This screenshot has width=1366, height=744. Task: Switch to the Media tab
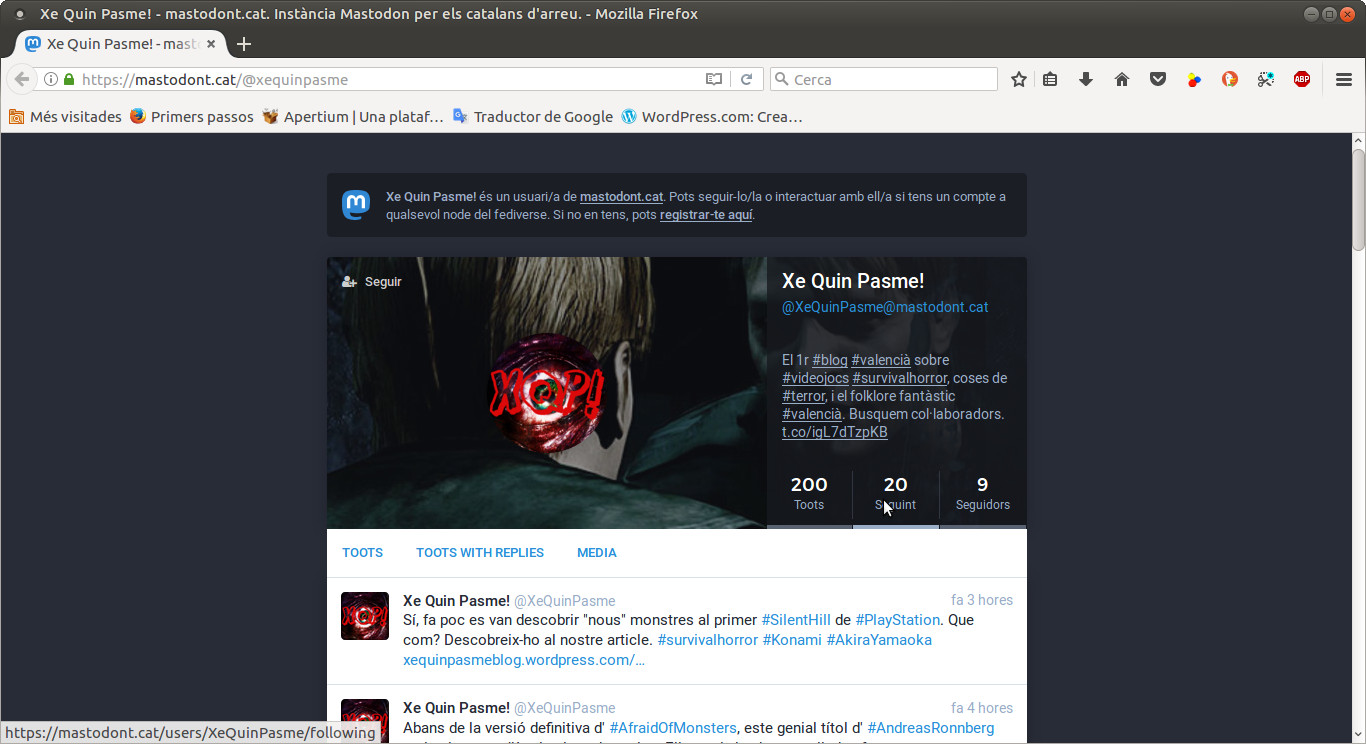click(597, 553)
